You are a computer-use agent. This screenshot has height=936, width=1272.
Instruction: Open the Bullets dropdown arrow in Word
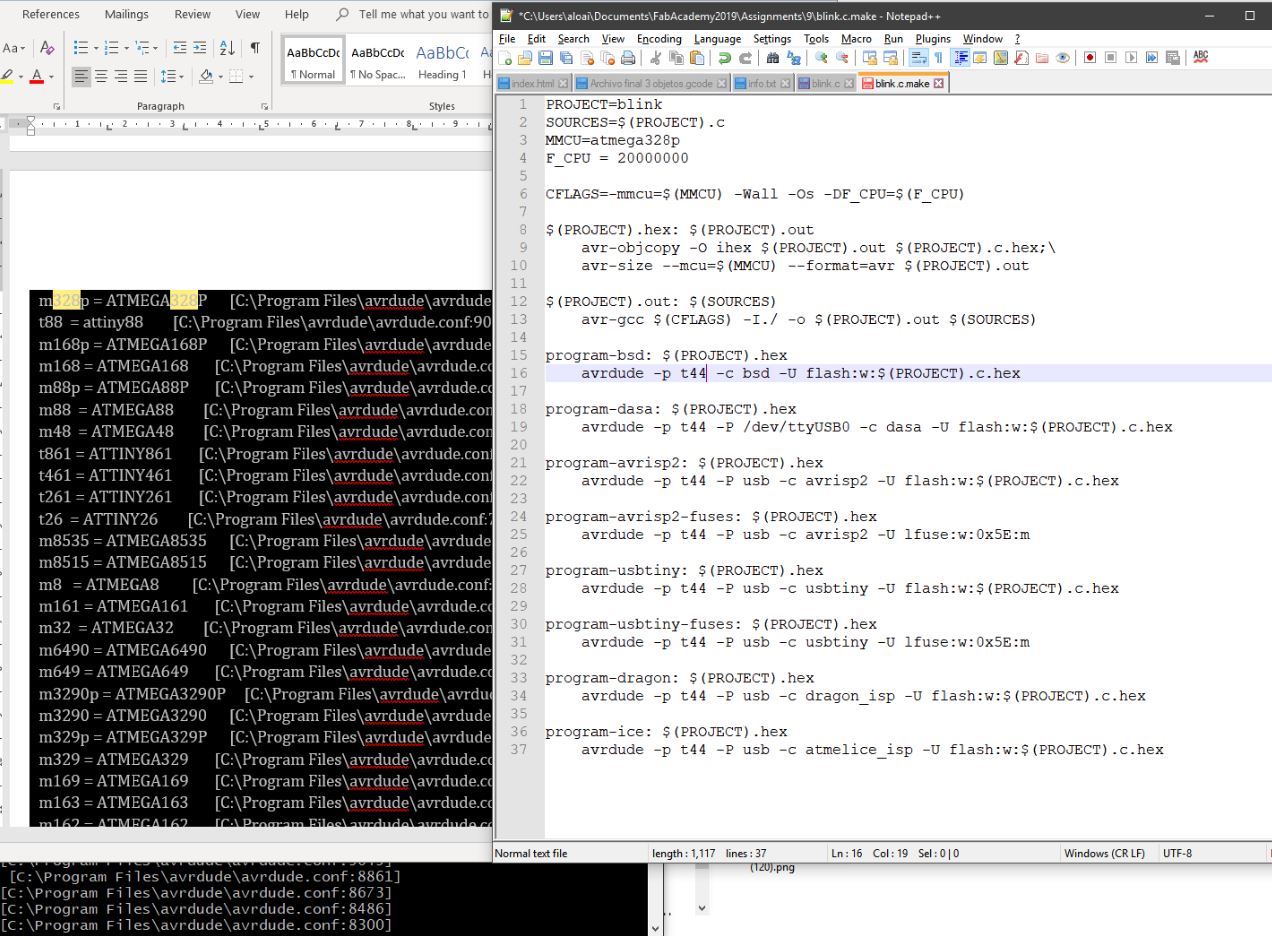click(x=96, y=48)
